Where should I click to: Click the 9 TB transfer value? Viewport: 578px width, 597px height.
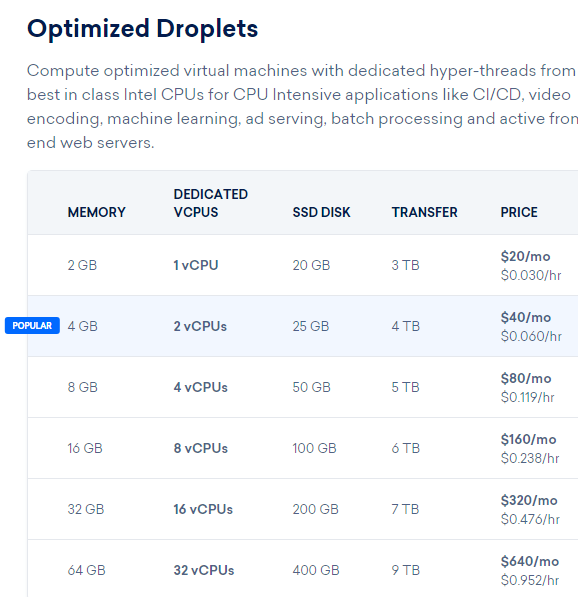click(406, 570)
